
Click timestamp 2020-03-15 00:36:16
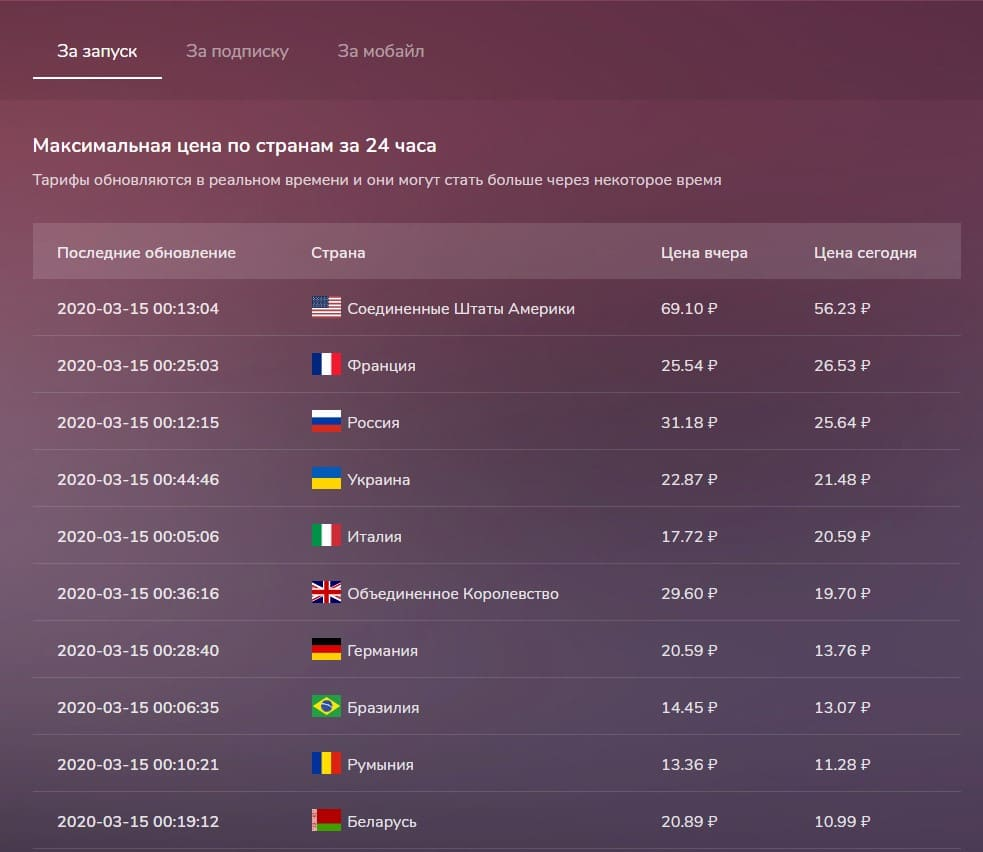point(138,594)
